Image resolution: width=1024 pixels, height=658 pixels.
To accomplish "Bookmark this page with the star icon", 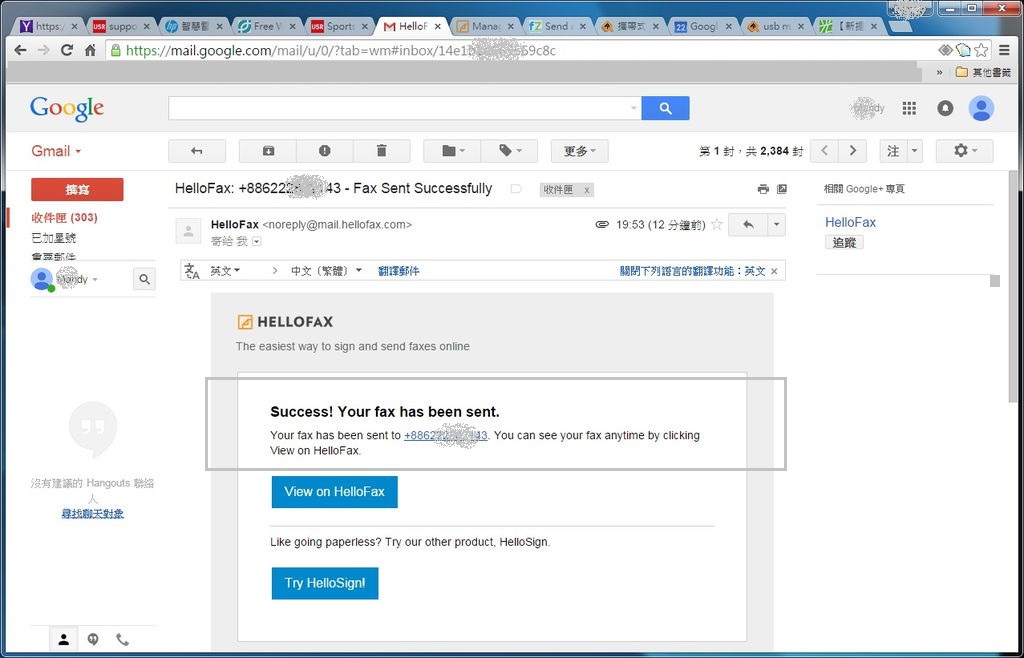I will [x=981, y=50].
